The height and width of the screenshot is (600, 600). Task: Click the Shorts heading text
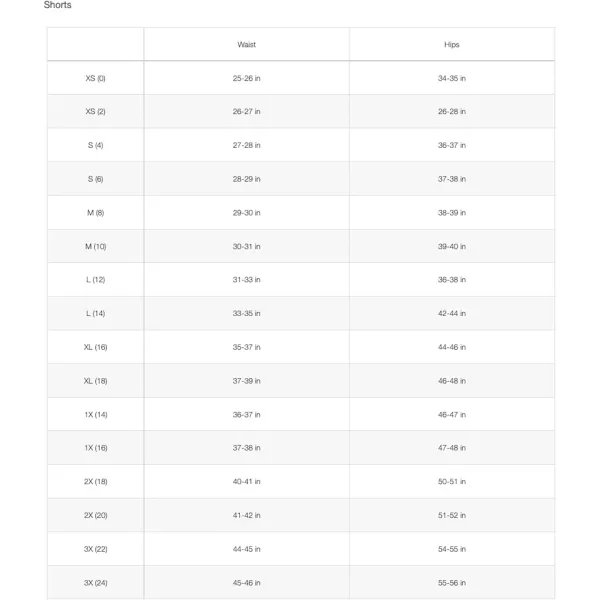click(58, 6)
